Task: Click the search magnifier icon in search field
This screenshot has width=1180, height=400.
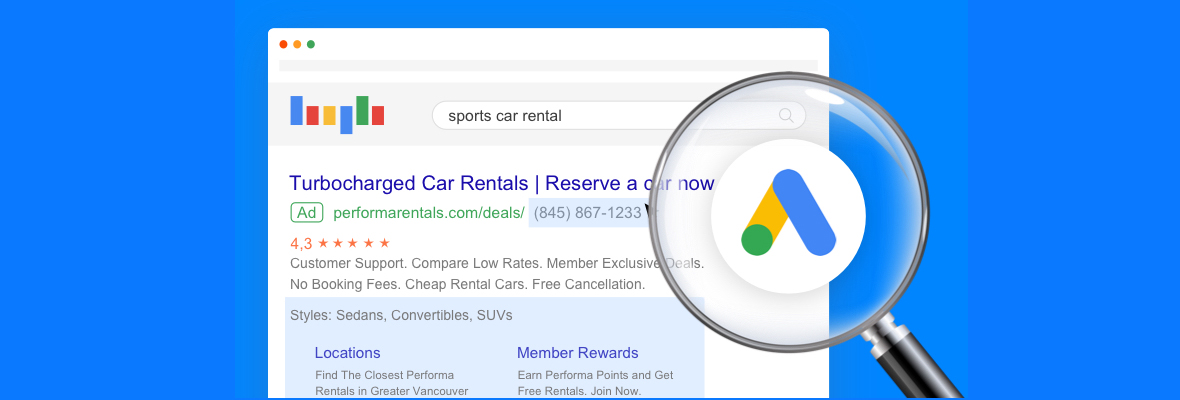Action: [786, 115]
